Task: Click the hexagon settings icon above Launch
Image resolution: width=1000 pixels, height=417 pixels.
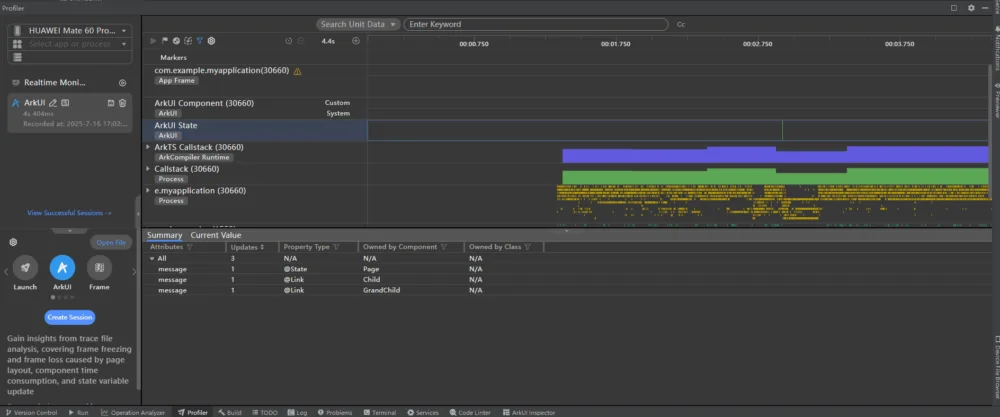Action: click(13, 242)
